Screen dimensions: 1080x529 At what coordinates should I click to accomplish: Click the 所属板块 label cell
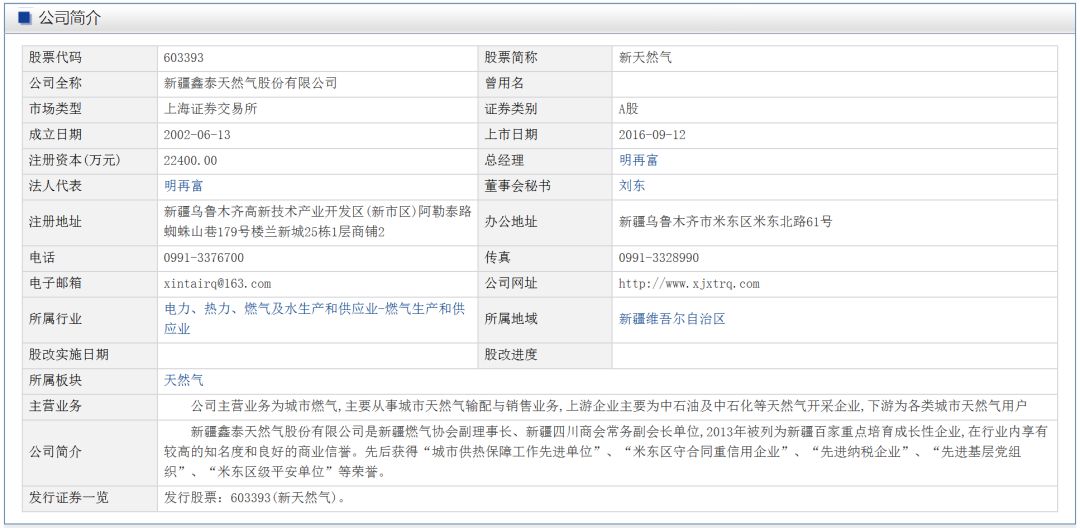coord(90,380)
